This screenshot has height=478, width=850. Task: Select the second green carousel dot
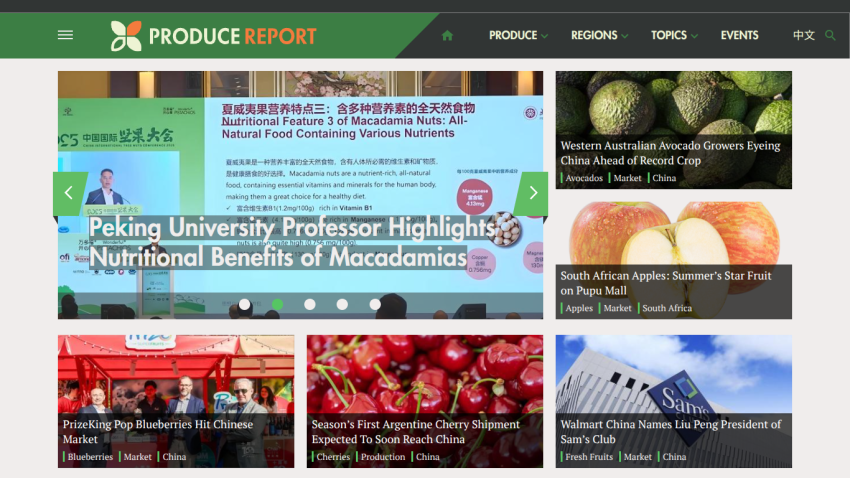pos(277,305)
